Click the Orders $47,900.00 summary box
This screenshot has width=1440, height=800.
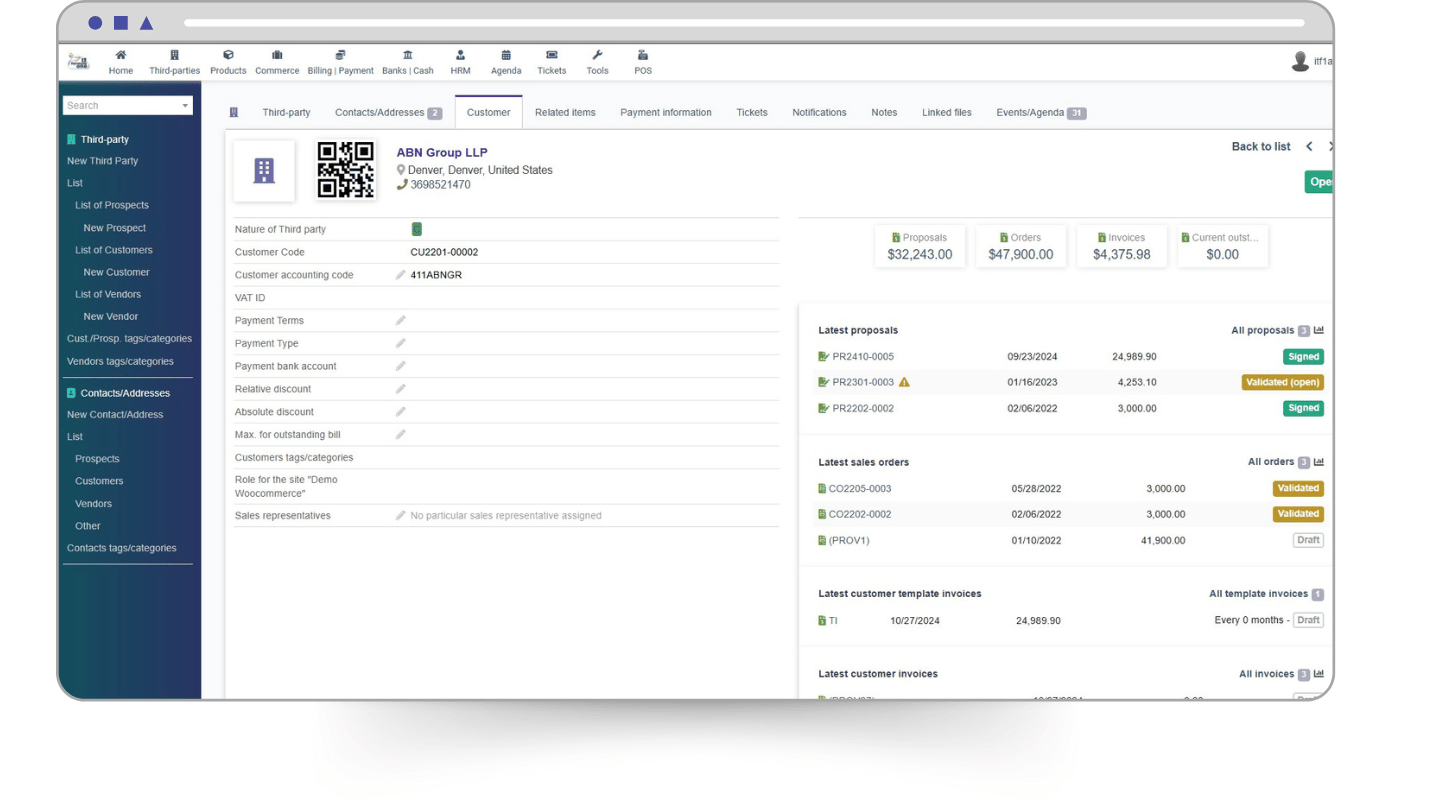pos(1021,246)
